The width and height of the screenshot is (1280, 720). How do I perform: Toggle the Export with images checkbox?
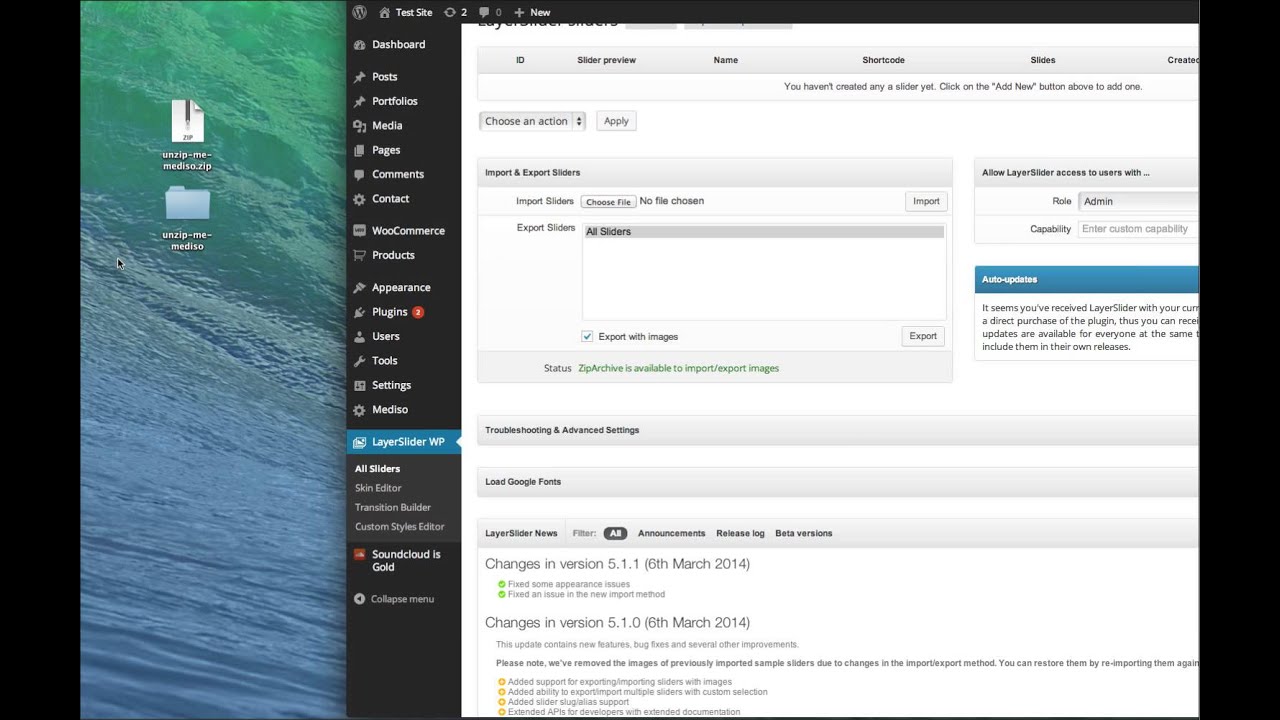(587, 337)
